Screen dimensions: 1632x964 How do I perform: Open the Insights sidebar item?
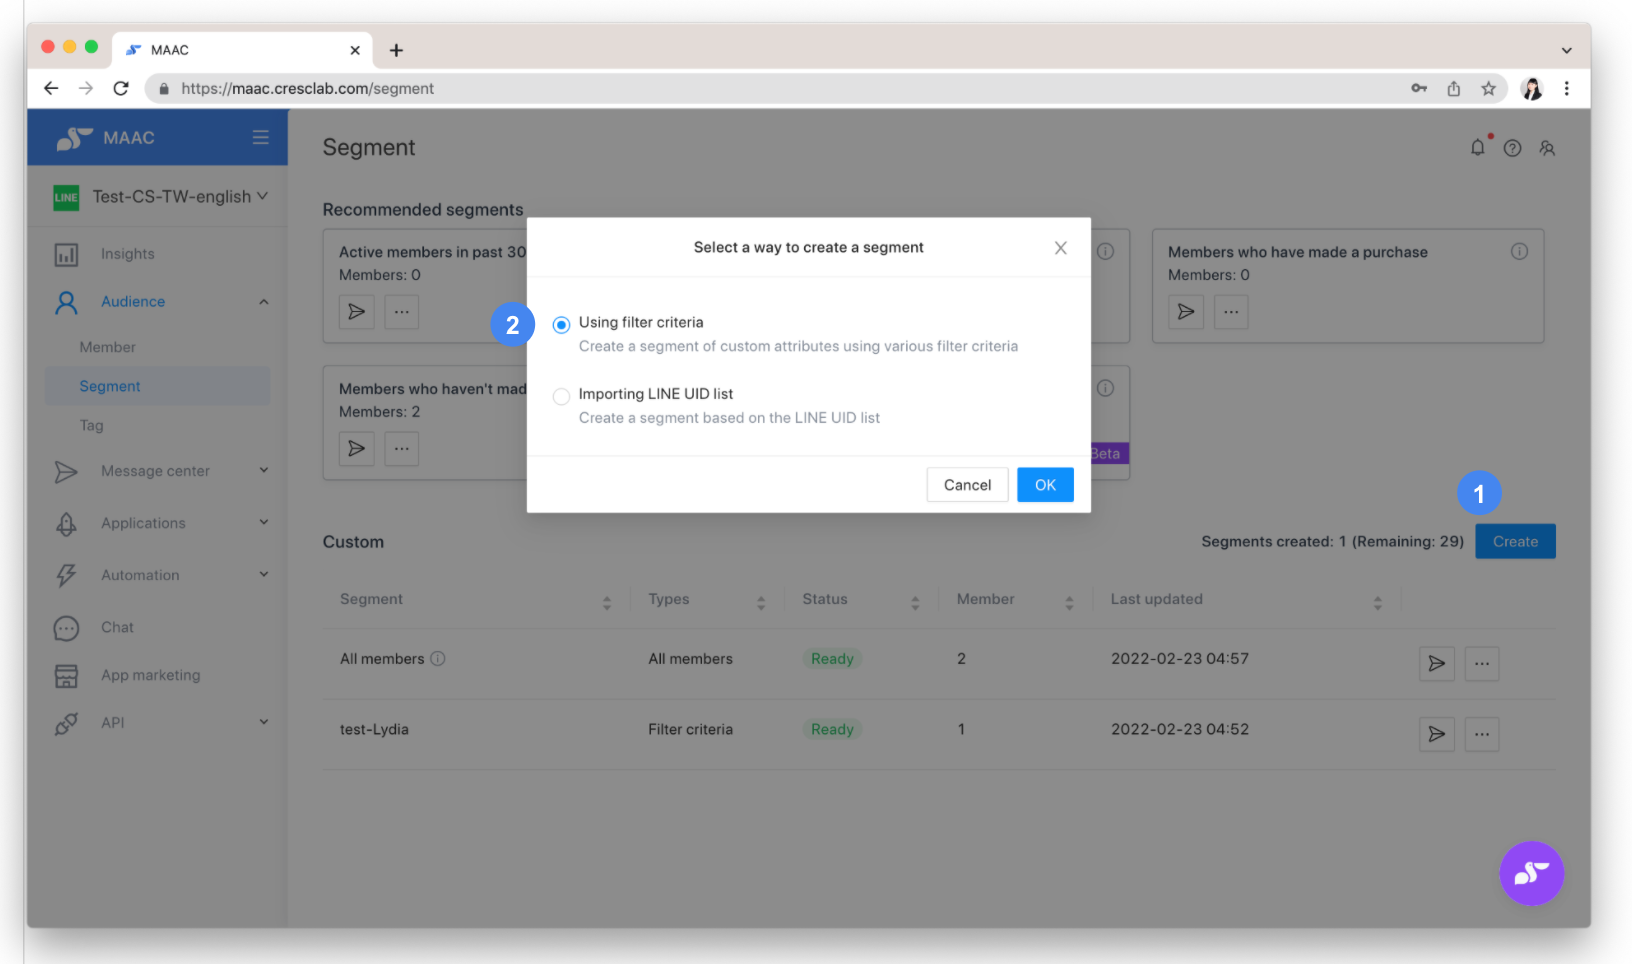tap(127, 254)
